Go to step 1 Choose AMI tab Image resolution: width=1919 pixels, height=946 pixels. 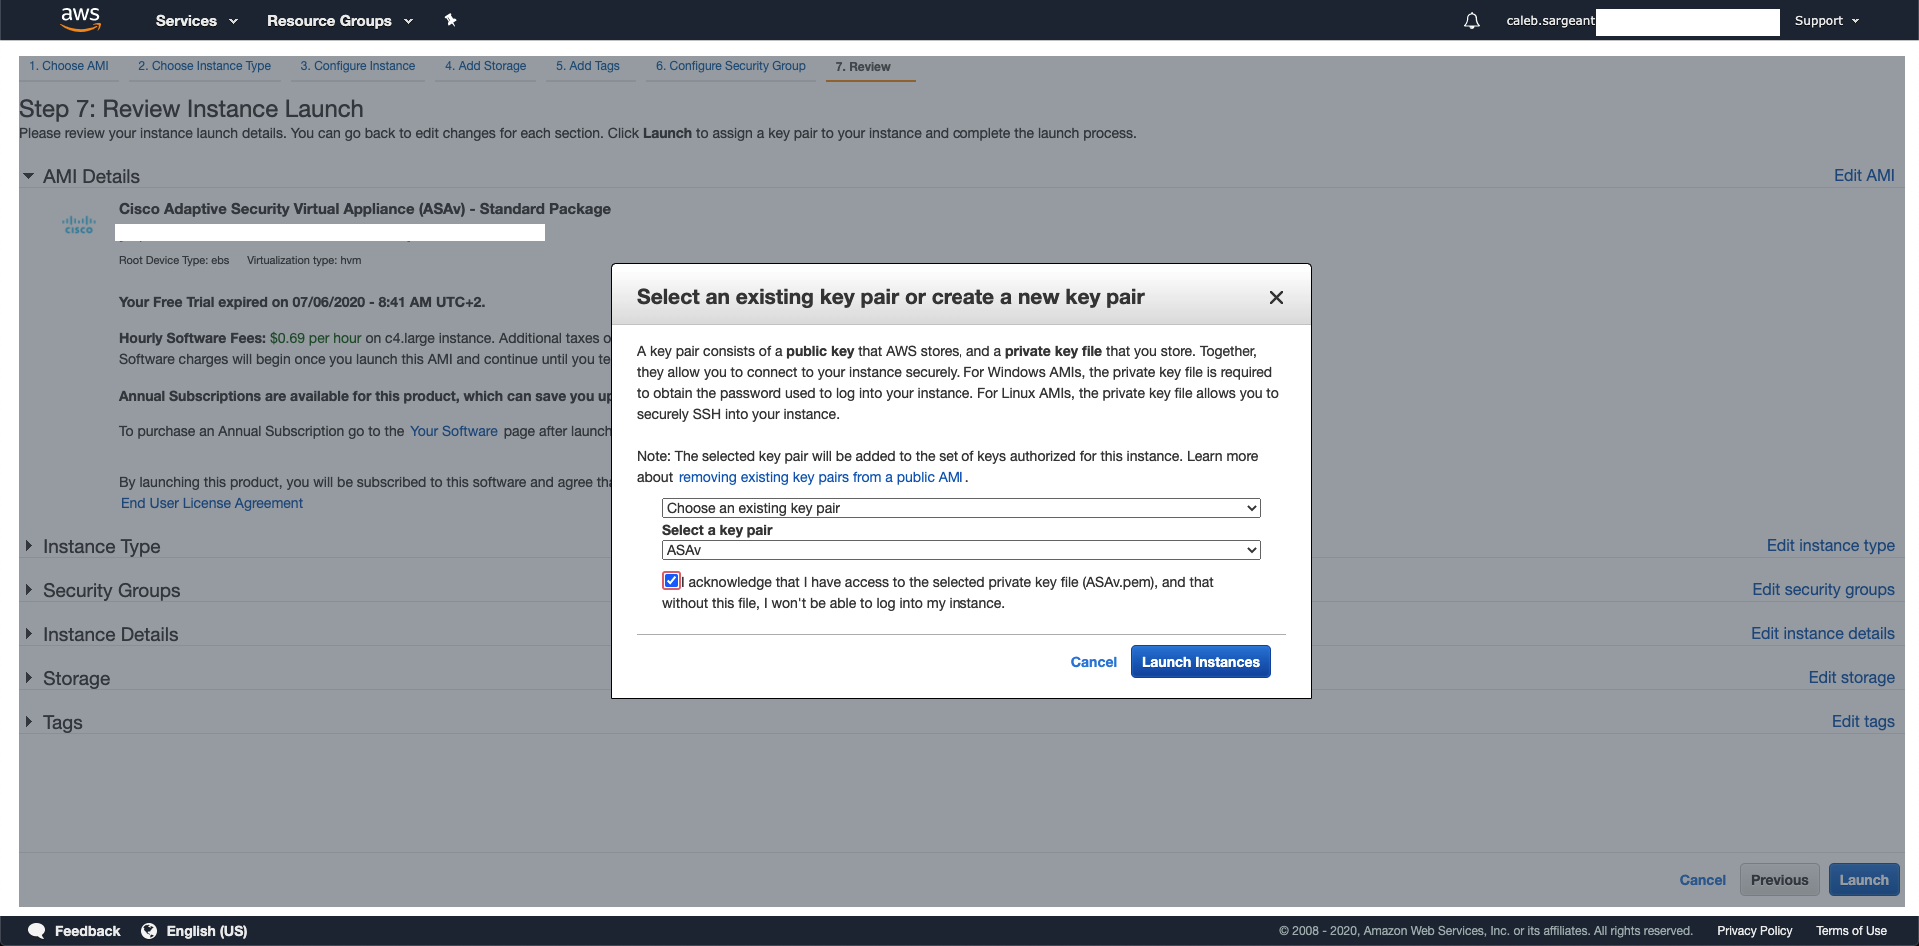click(69, 66)
